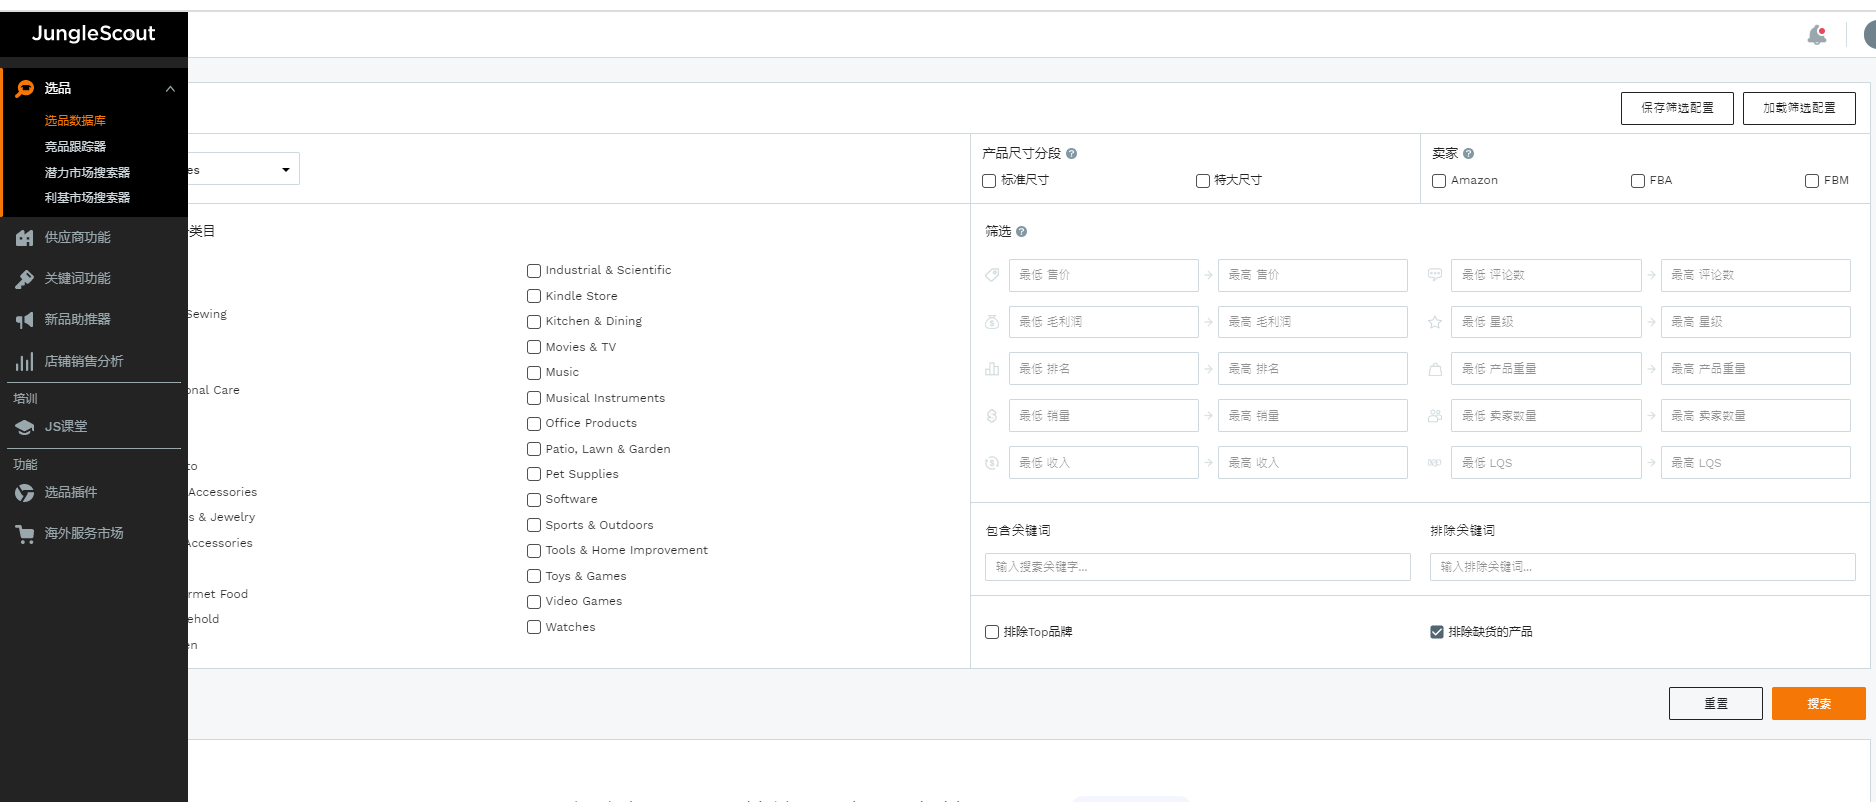Check the Amazon seller checkbox

pyautogui.click(x=1439, y=181)
